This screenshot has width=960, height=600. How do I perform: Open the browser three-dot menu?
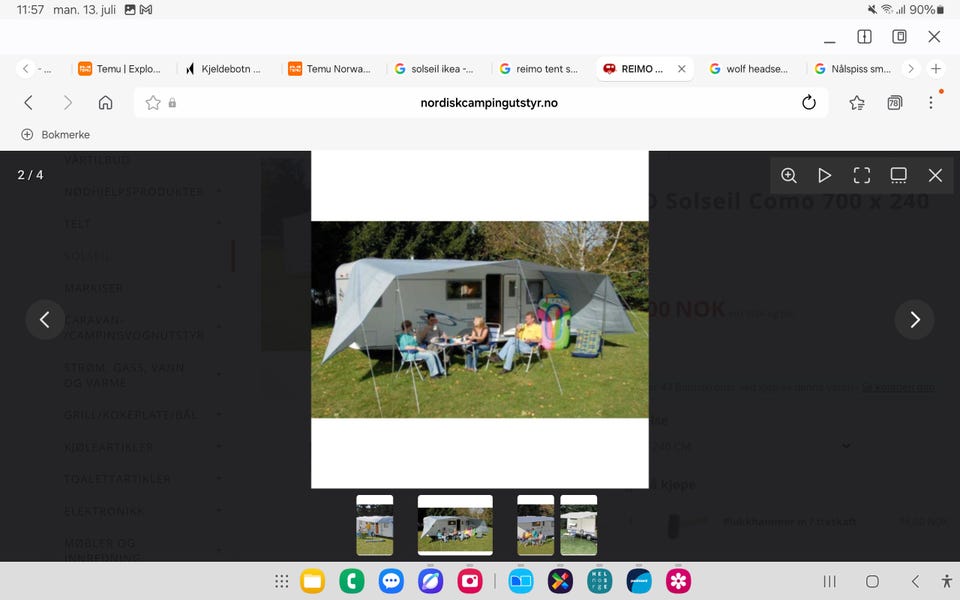pos(931,103)
